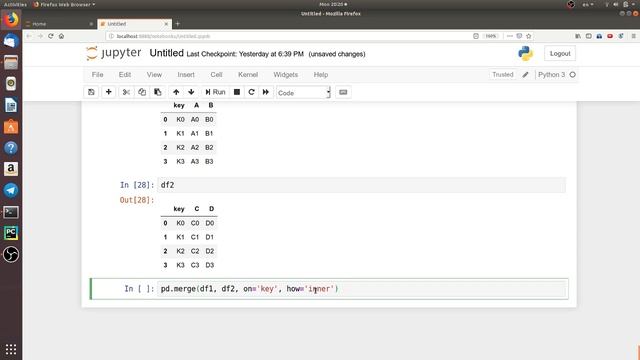The height and width of the screenshot is (360, 640).
Task: Open Firefox hamburger menu
Action: click(633, 36)
